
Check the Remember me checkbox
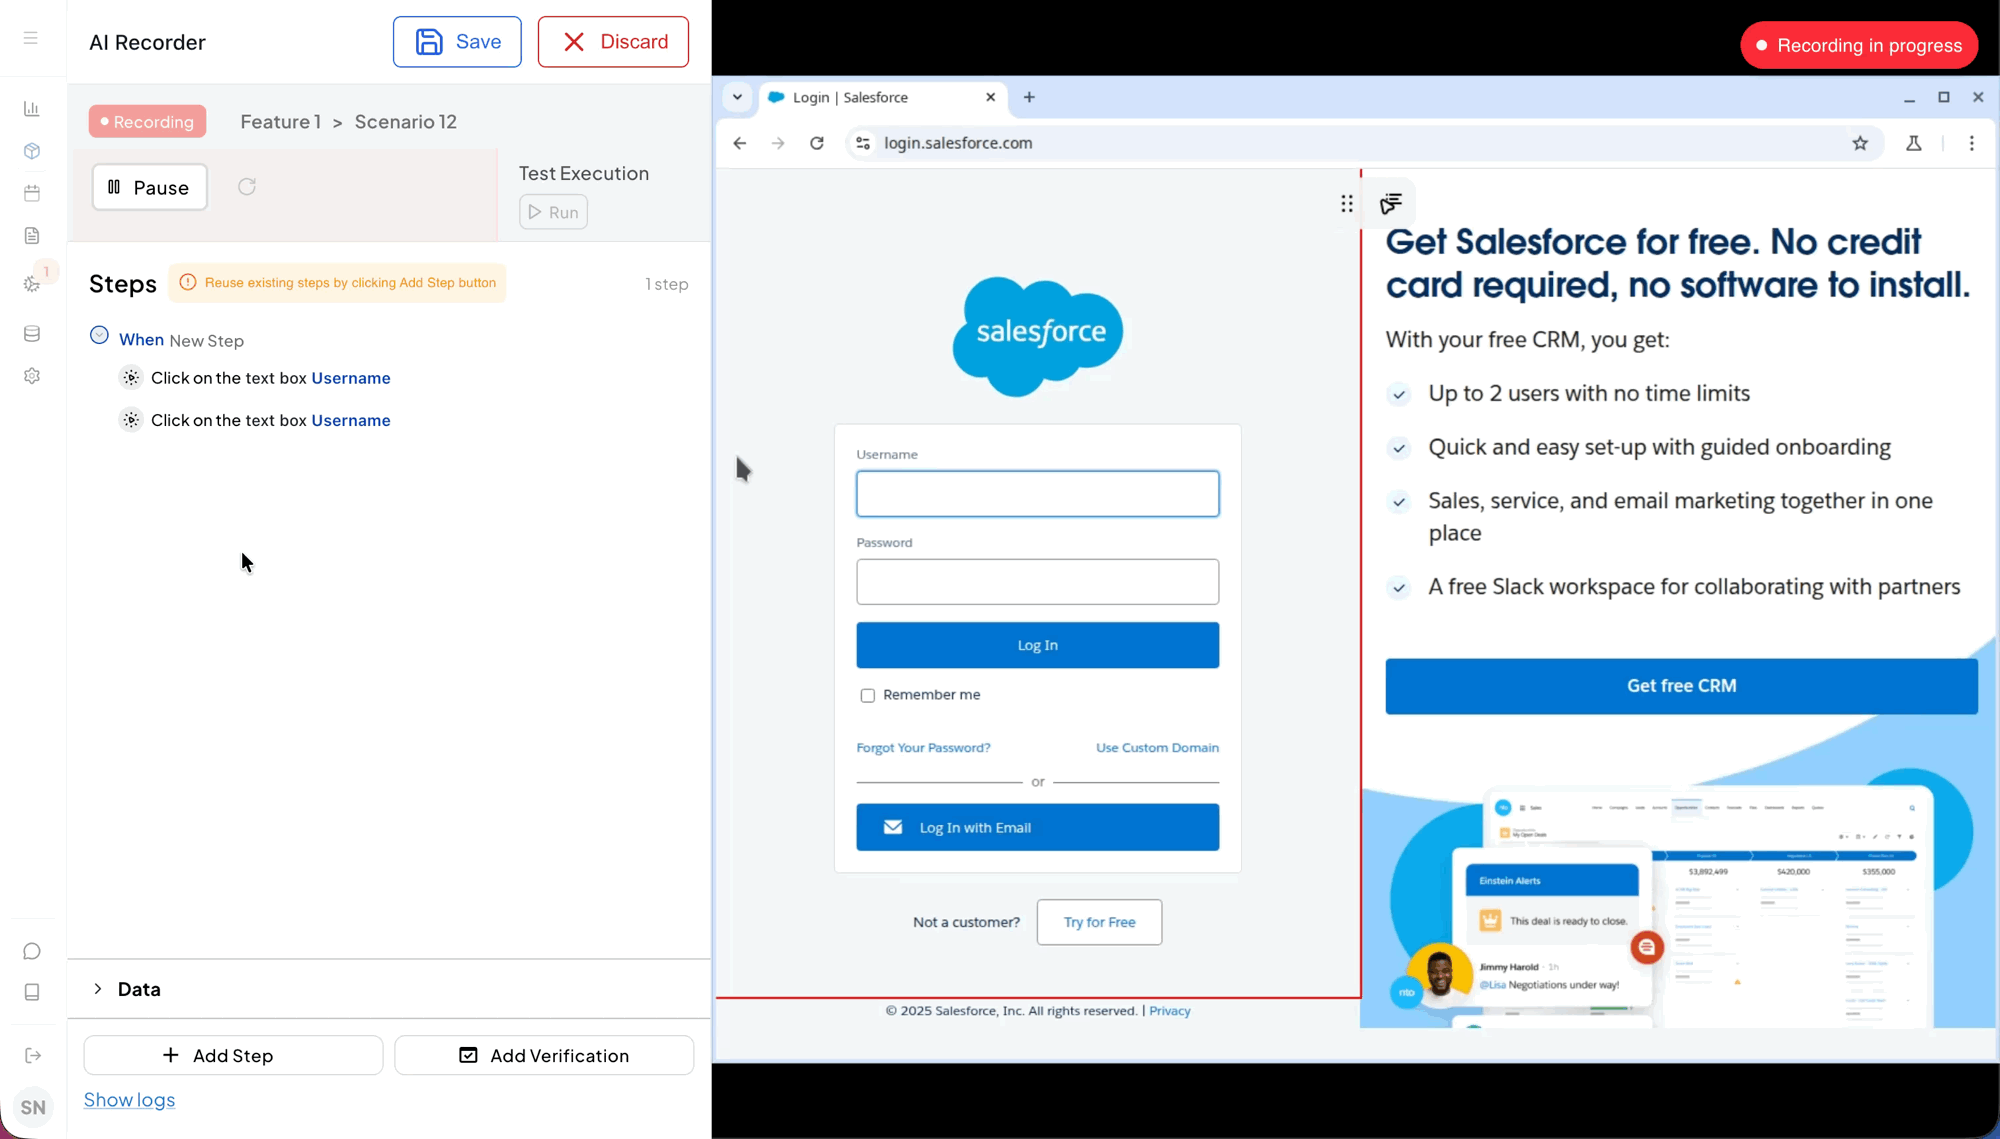tap(867, 695)
